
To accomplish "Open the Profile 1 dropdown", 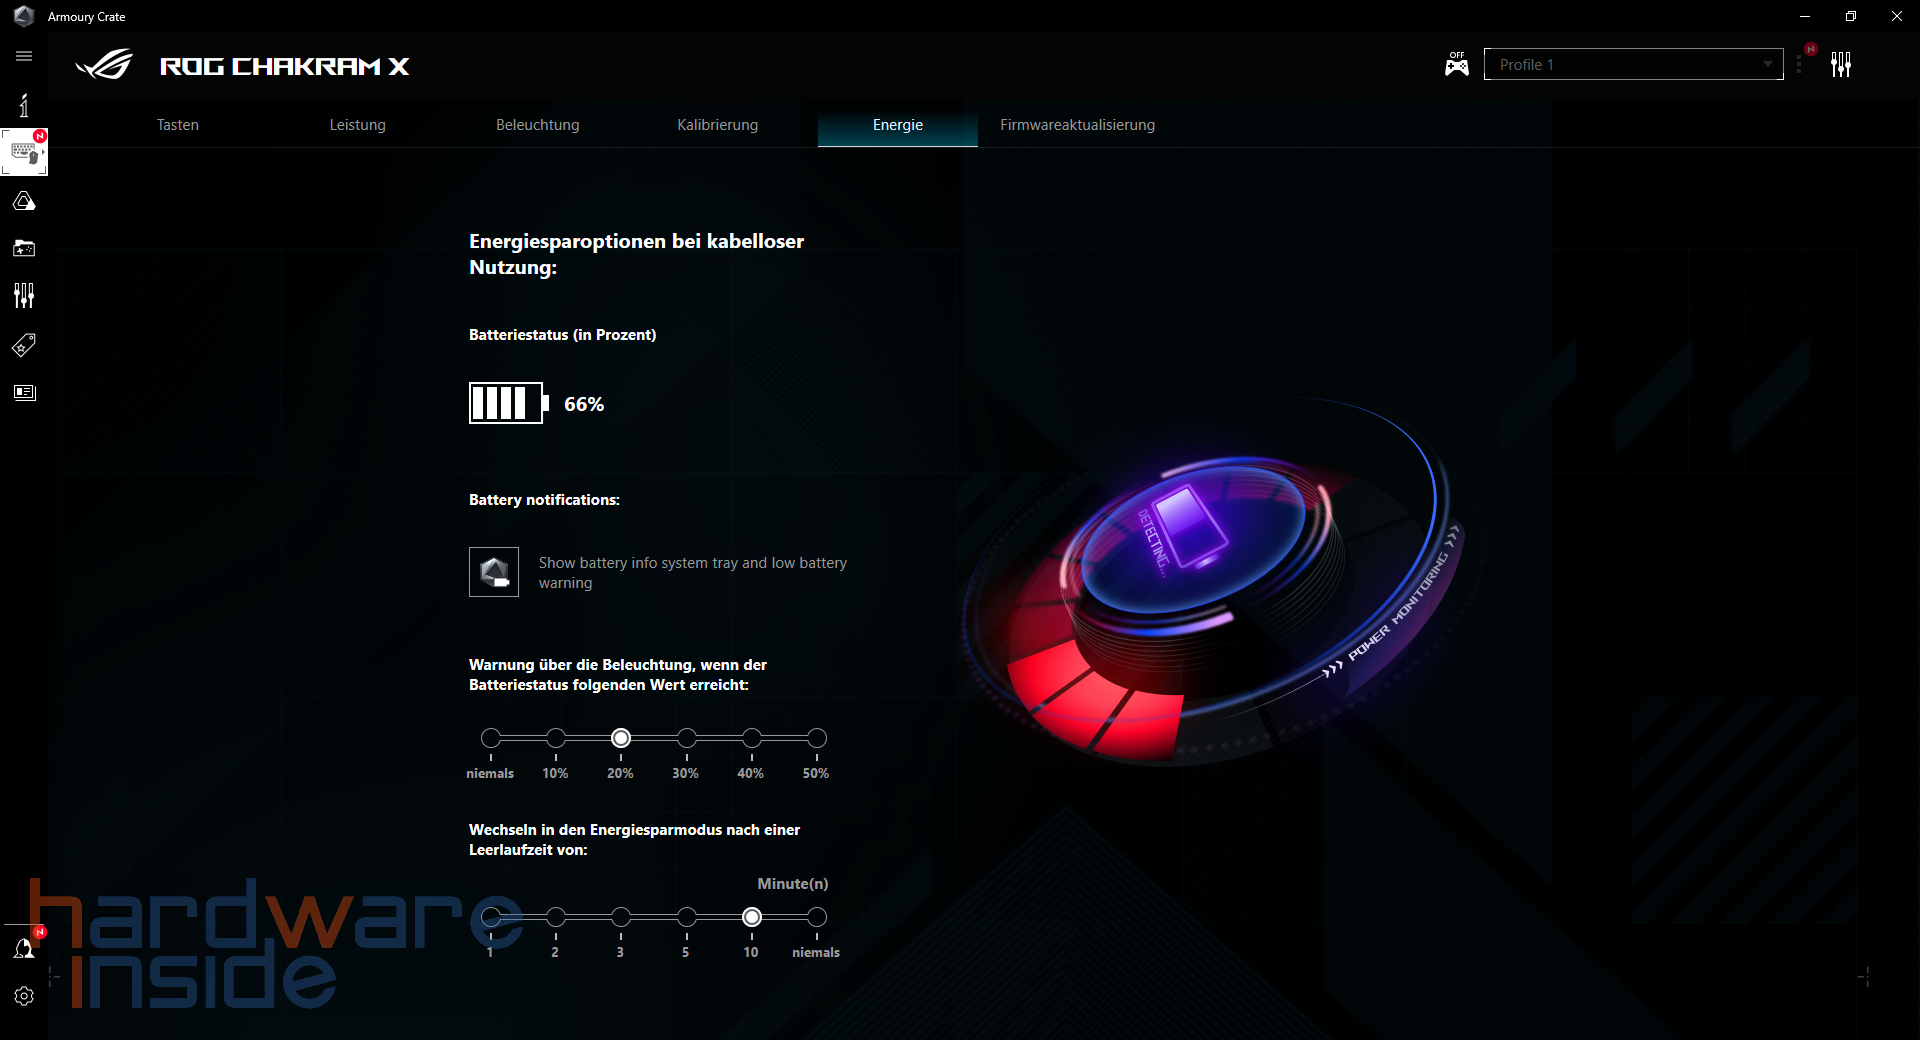I will (1632, 64).
